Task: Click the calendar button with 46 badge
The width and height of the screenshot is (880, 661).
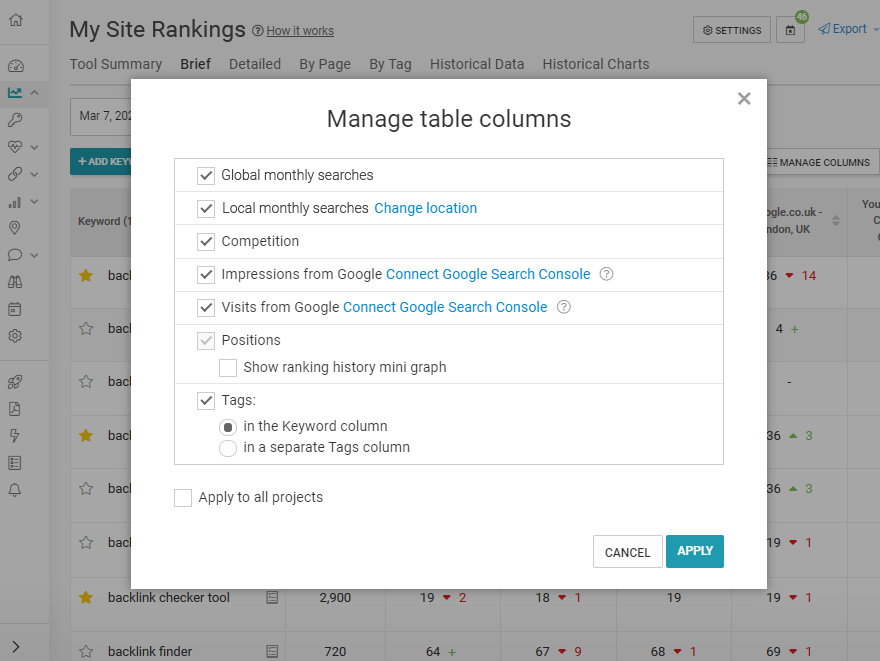Action: [x=790, y=30]
